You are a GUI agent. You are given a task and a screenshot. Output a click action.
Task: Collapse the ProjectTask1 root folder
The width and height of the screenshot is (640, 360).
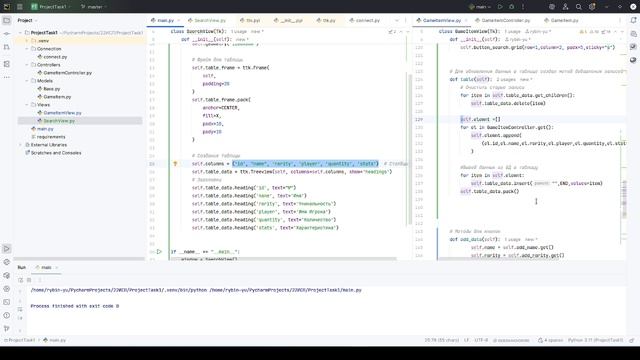20,33
